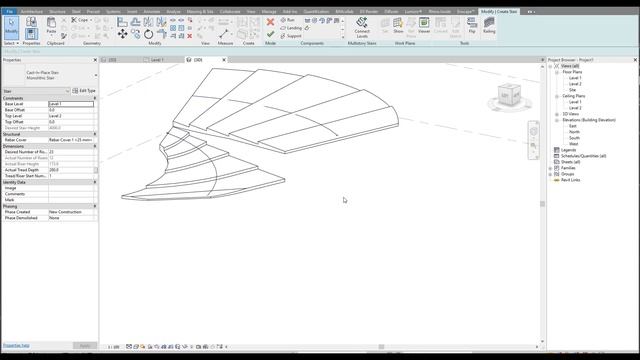Image resolution: width=640 pixels, height=360 pixels.
Task: Switch to the Level 1 view tab
Action: 157,60
